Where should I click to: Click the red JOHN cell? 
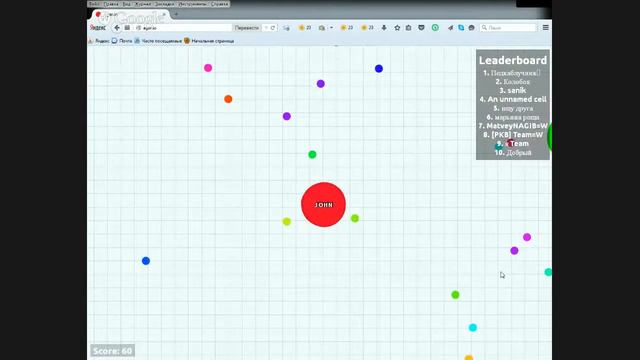(323, 204)
